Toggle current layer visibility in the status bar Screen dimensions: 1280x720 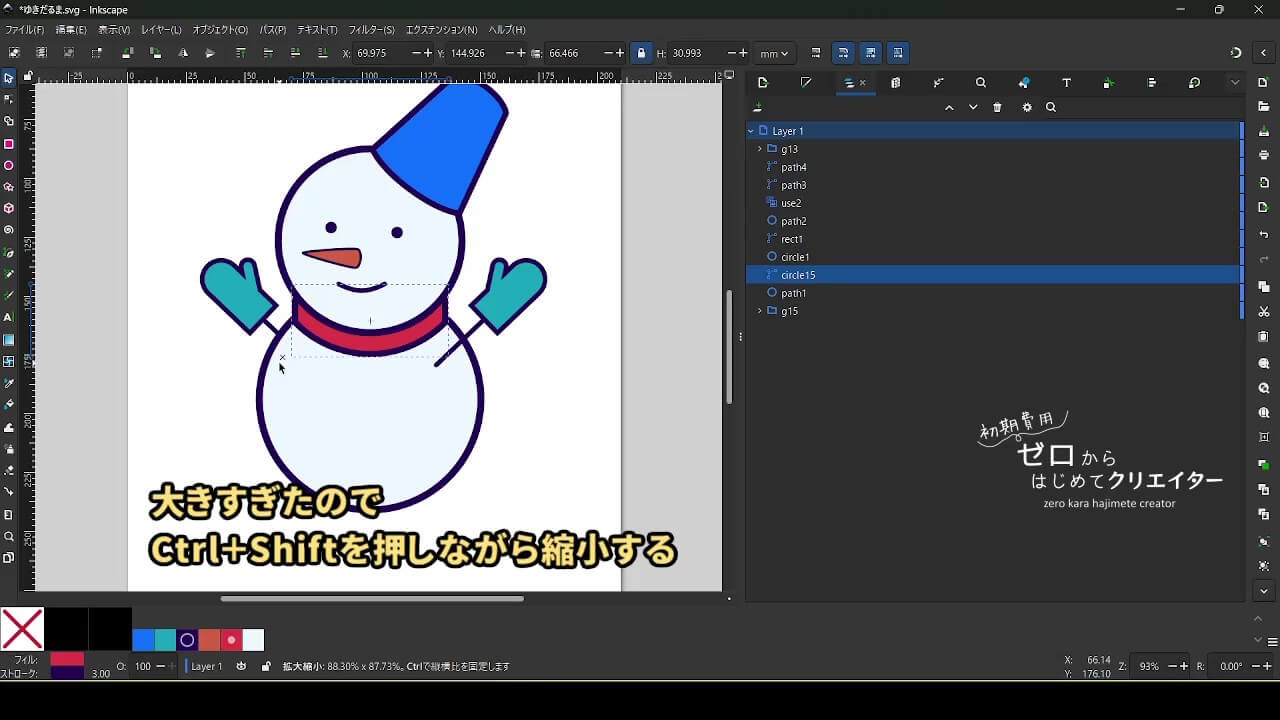click(x=241, y=666)
